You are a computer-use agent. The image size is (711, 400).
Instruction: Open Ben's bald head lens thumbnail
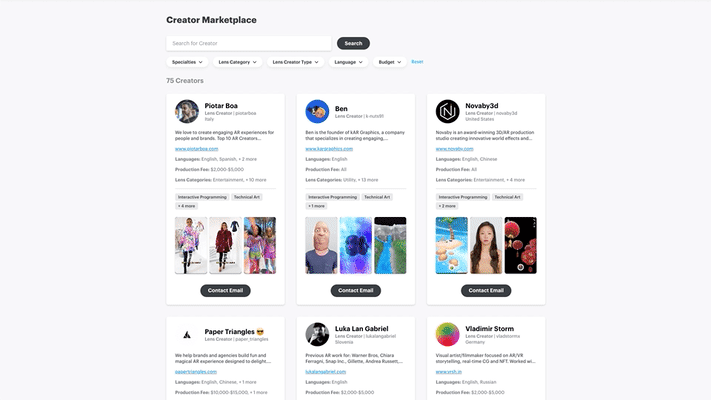[x=321, y=245]
